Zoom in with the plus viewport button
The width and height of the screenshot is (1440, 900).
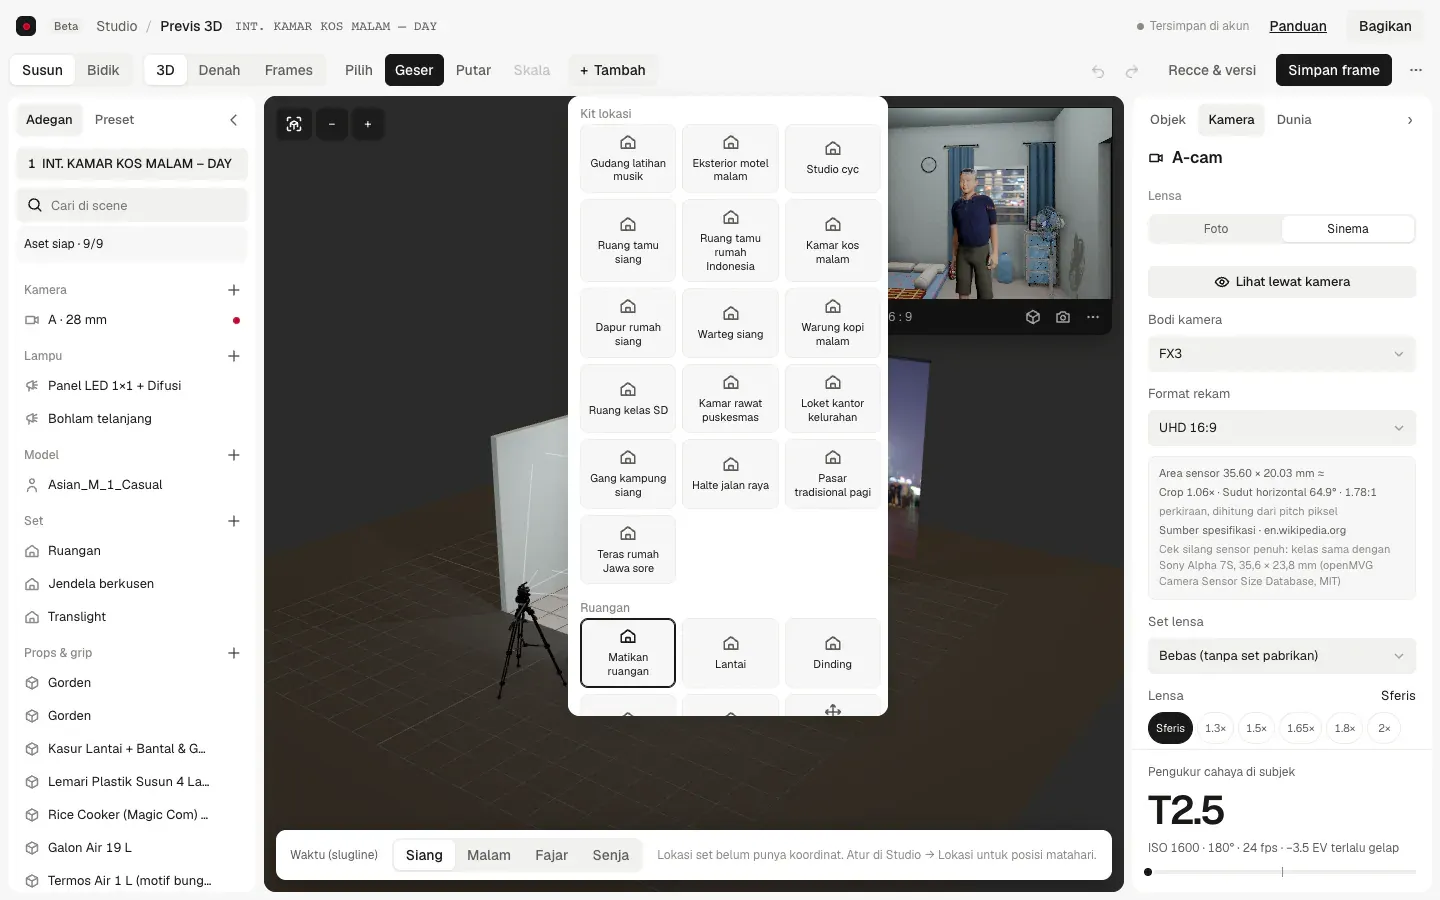(368, 124)
